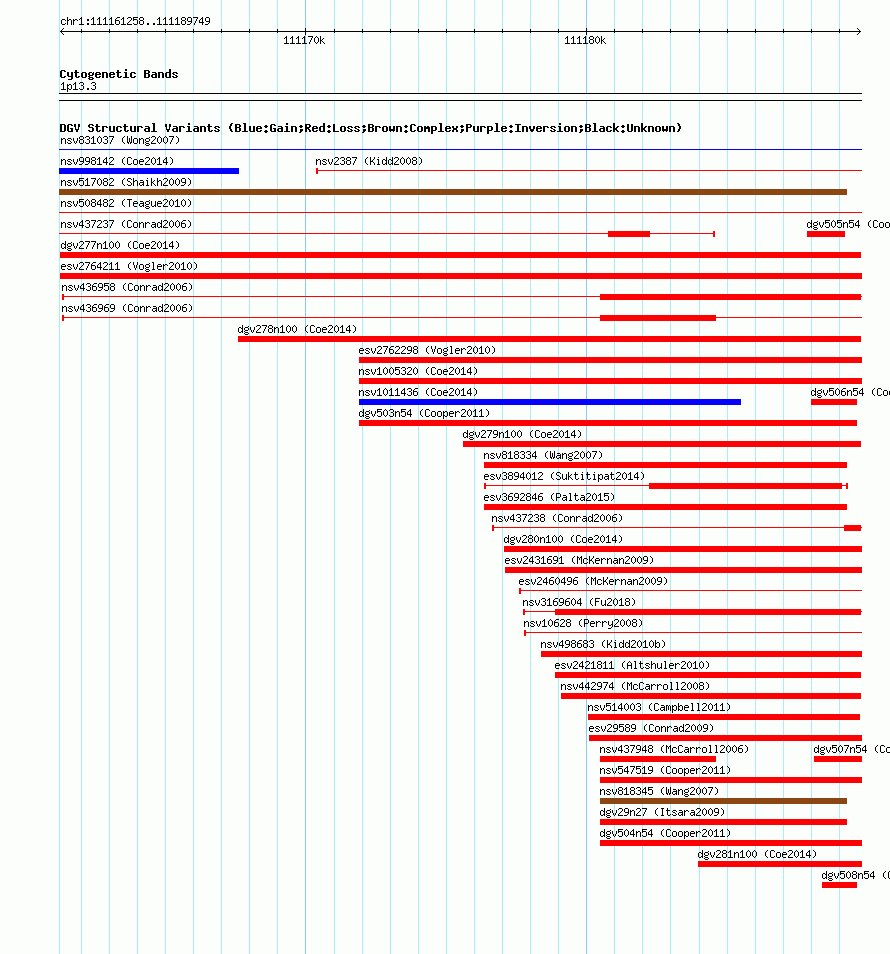This screenshot has width=890, height=954.
Task: Click nsv514003 (Campbell2011) label
Action: 659,707
